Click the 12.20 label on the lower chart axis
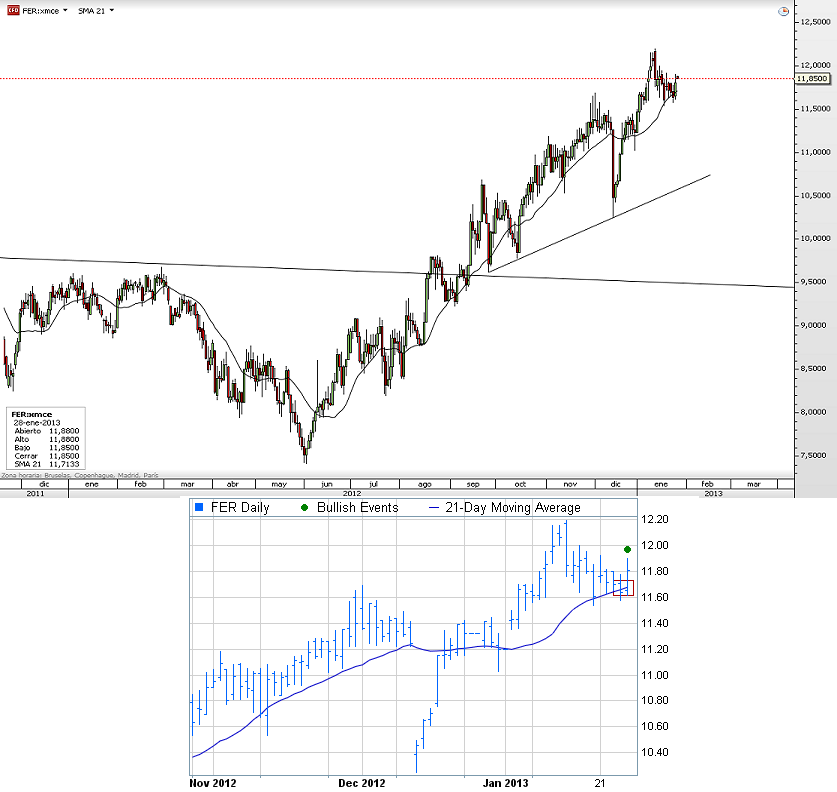The width and height of the screenshot is (837, 792). (654, 519)
